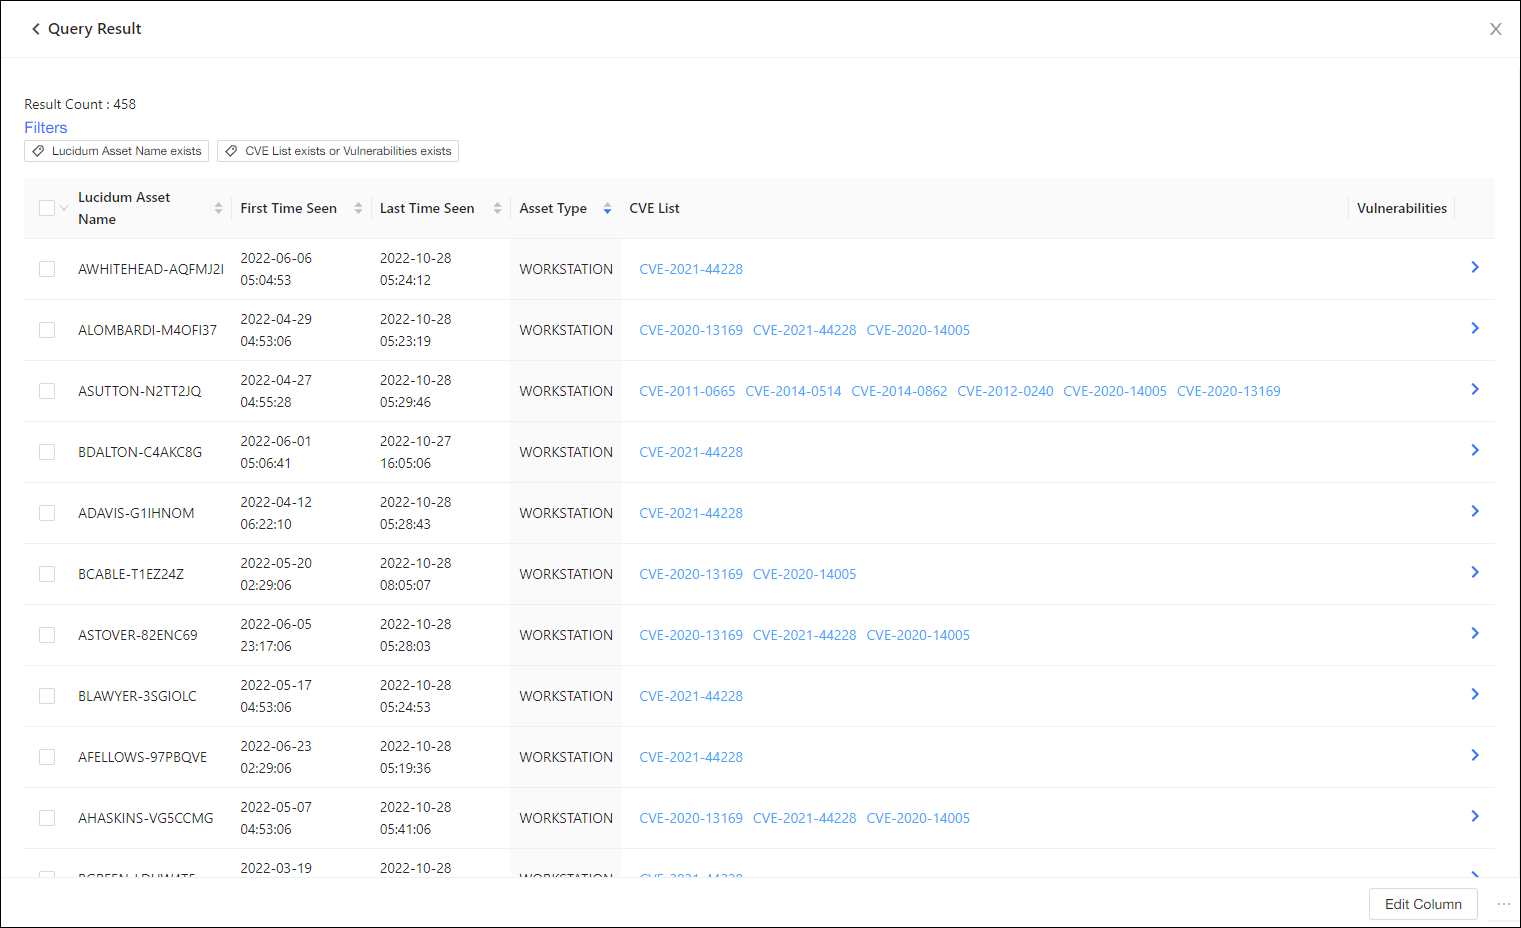Open selection dropdown beside header checkbox
1521x928 pixels.
click(64, 208)
